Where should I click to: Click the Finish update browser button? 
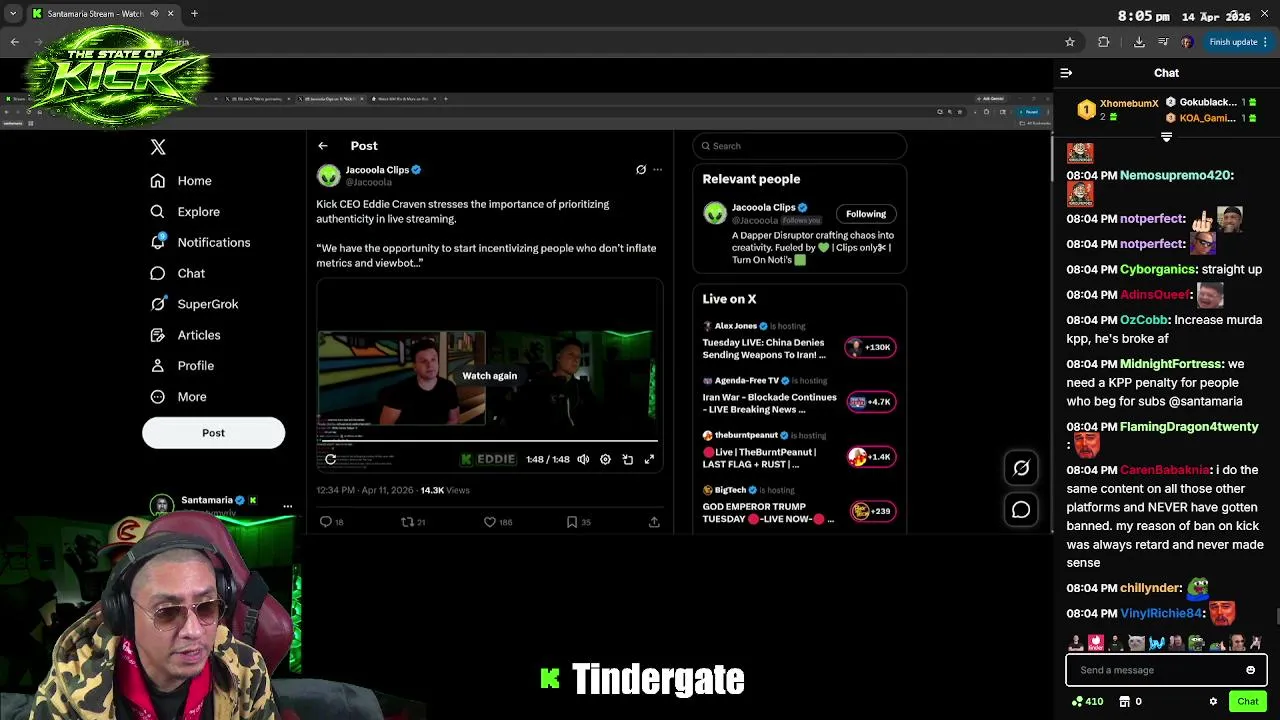click(x=1238, y=42)
